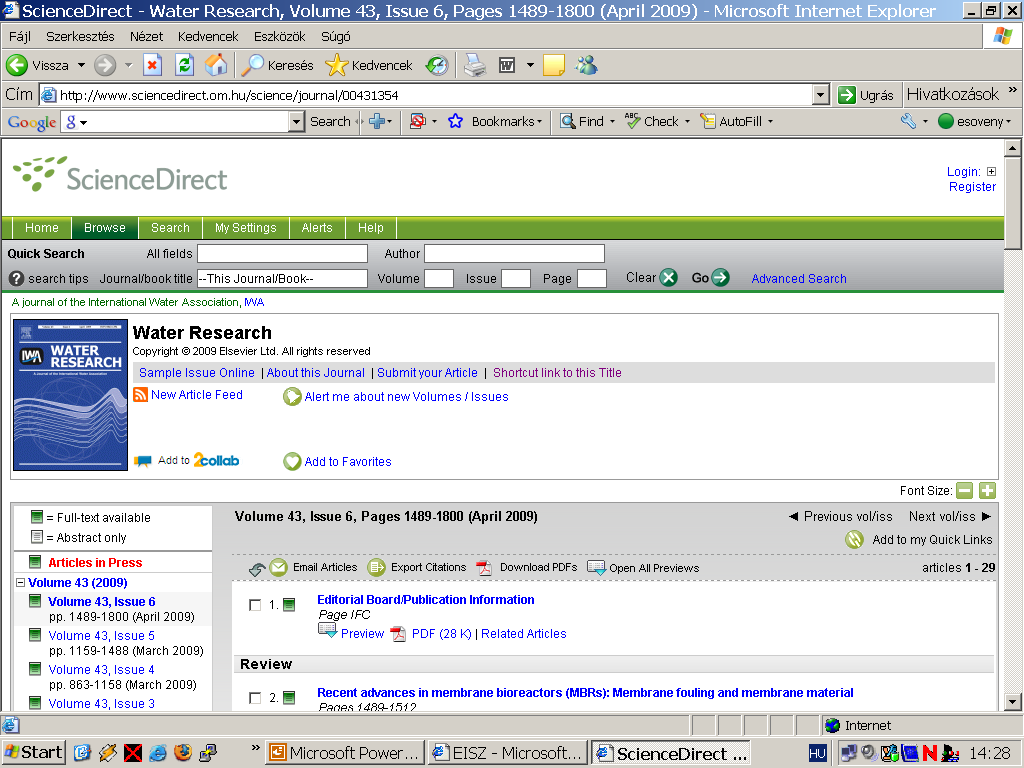1024x768 pixels.
Task: Click the Register link
Action: point(972,187)
